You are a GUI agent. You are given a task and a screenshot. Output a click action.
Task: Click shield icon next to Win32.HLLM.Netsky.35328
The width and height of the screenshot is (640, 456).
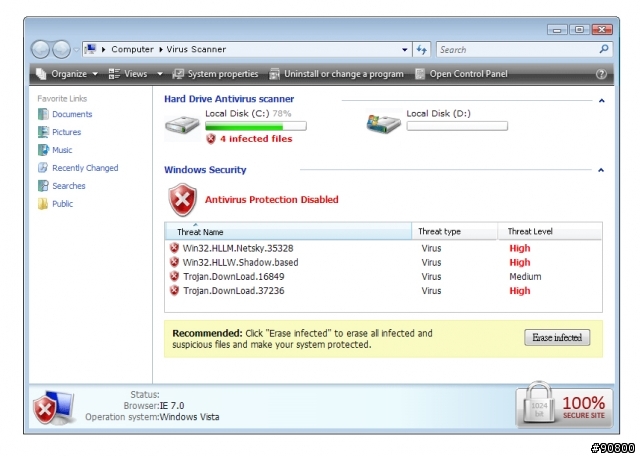pyautogui.click(x=174, y=248)
